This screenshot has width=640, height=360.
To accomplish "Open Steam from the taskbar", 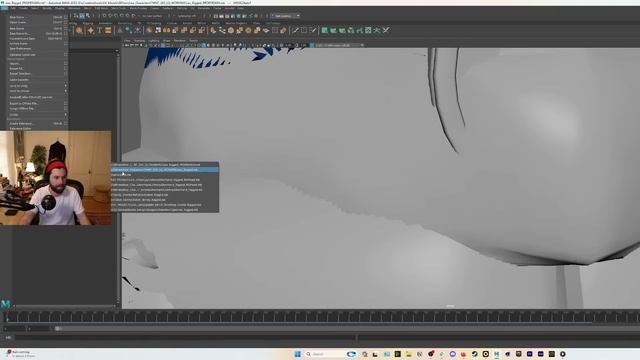I will tap(474, 354).
